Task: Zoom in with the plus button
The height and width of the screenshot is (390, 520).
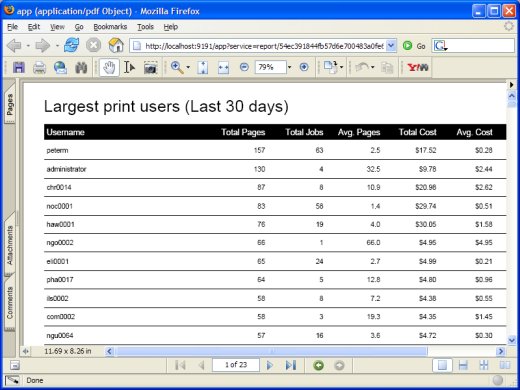Action: (x=304, y=67)
